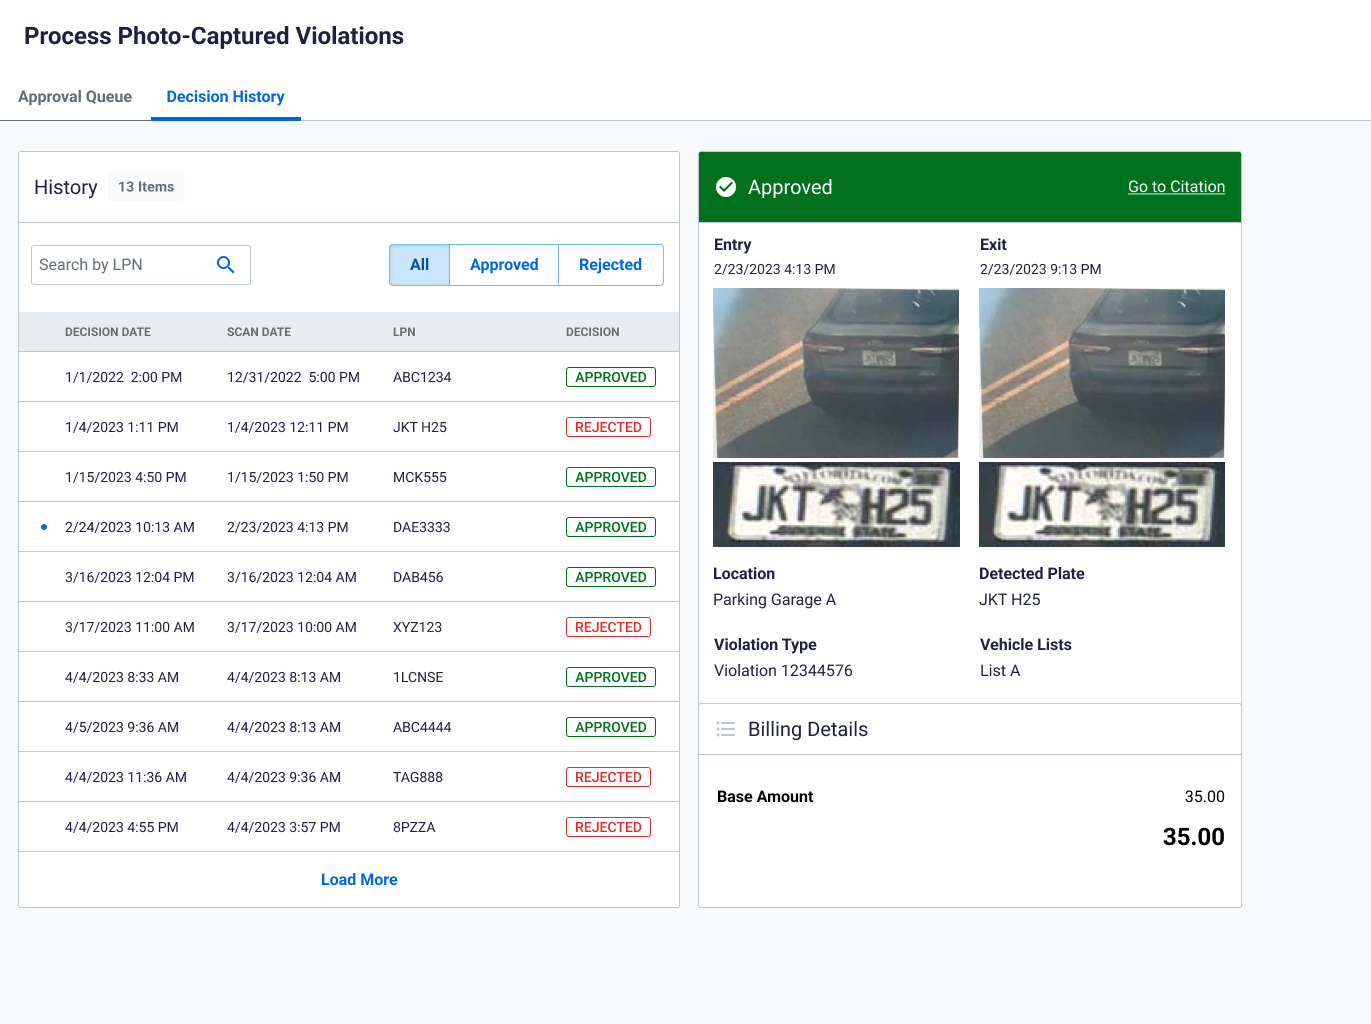Click the search magnifier icon

225,265
